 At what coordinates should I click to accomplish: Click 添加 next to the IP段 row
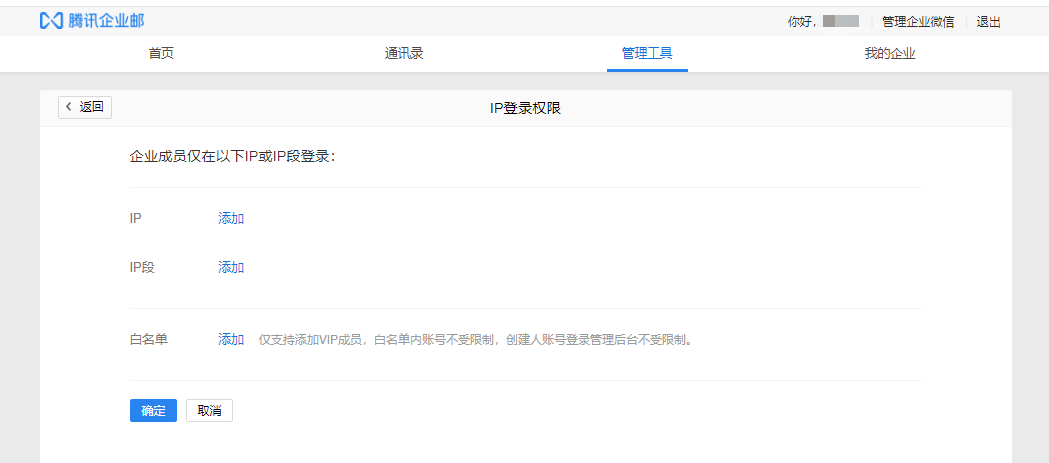(231, 267)
